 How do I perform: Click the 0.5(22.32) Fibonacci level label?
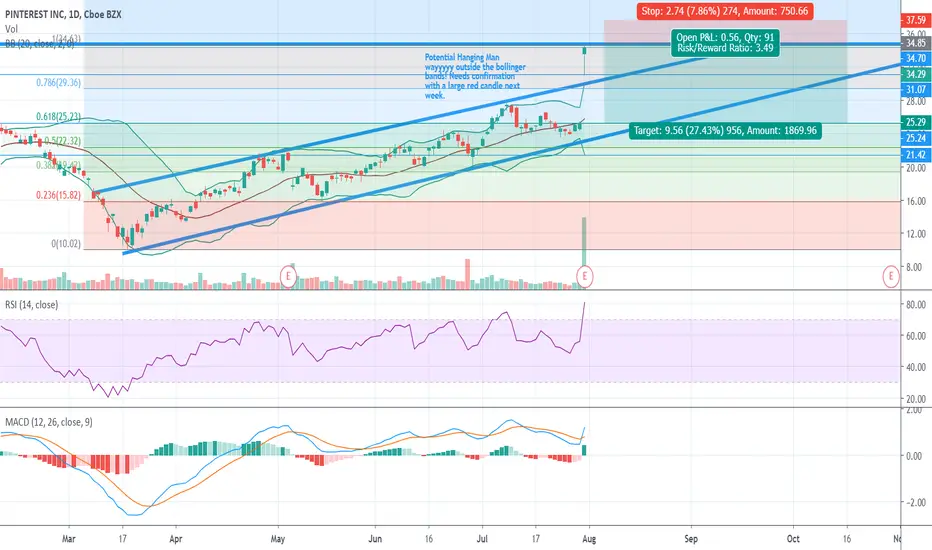coord(62,141)
